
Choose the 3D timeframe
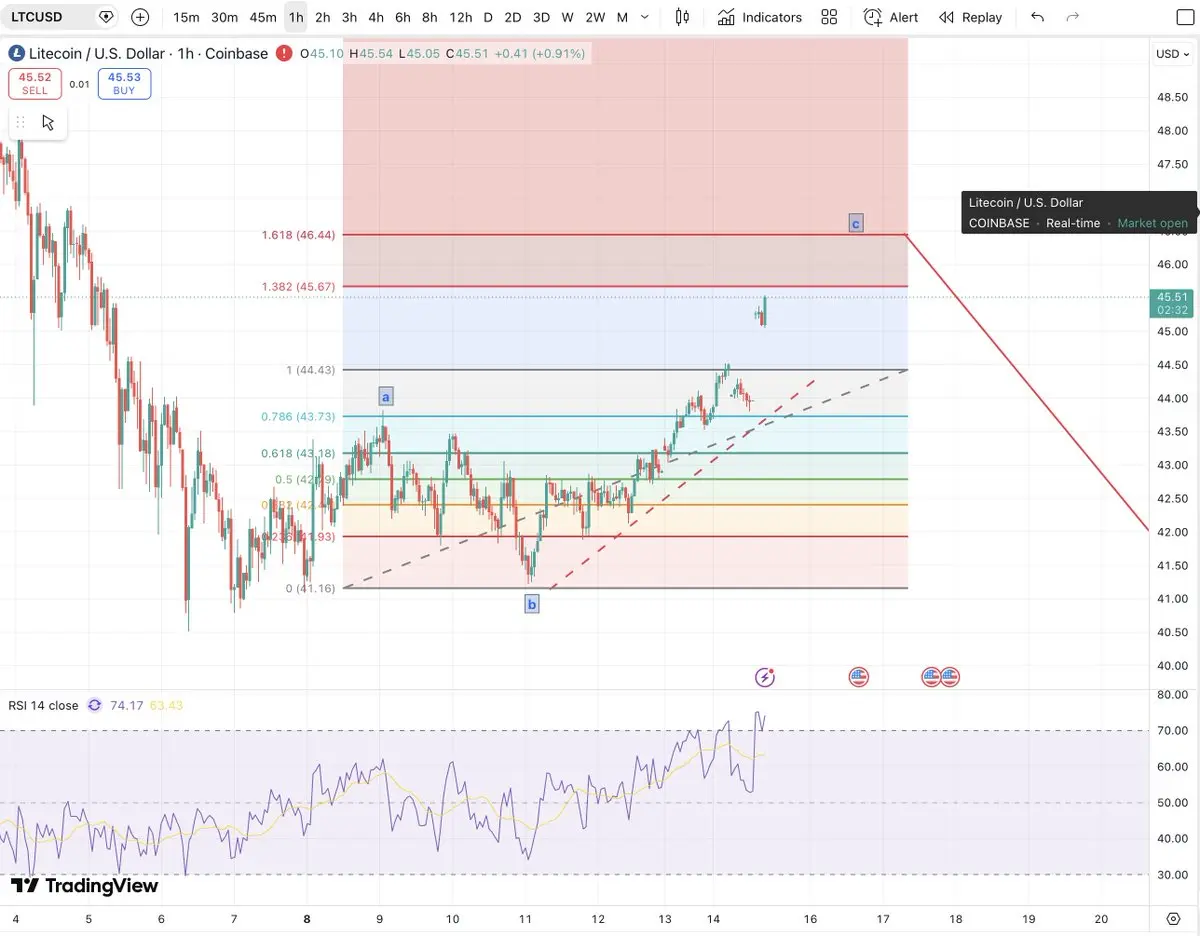coord(541,17)
